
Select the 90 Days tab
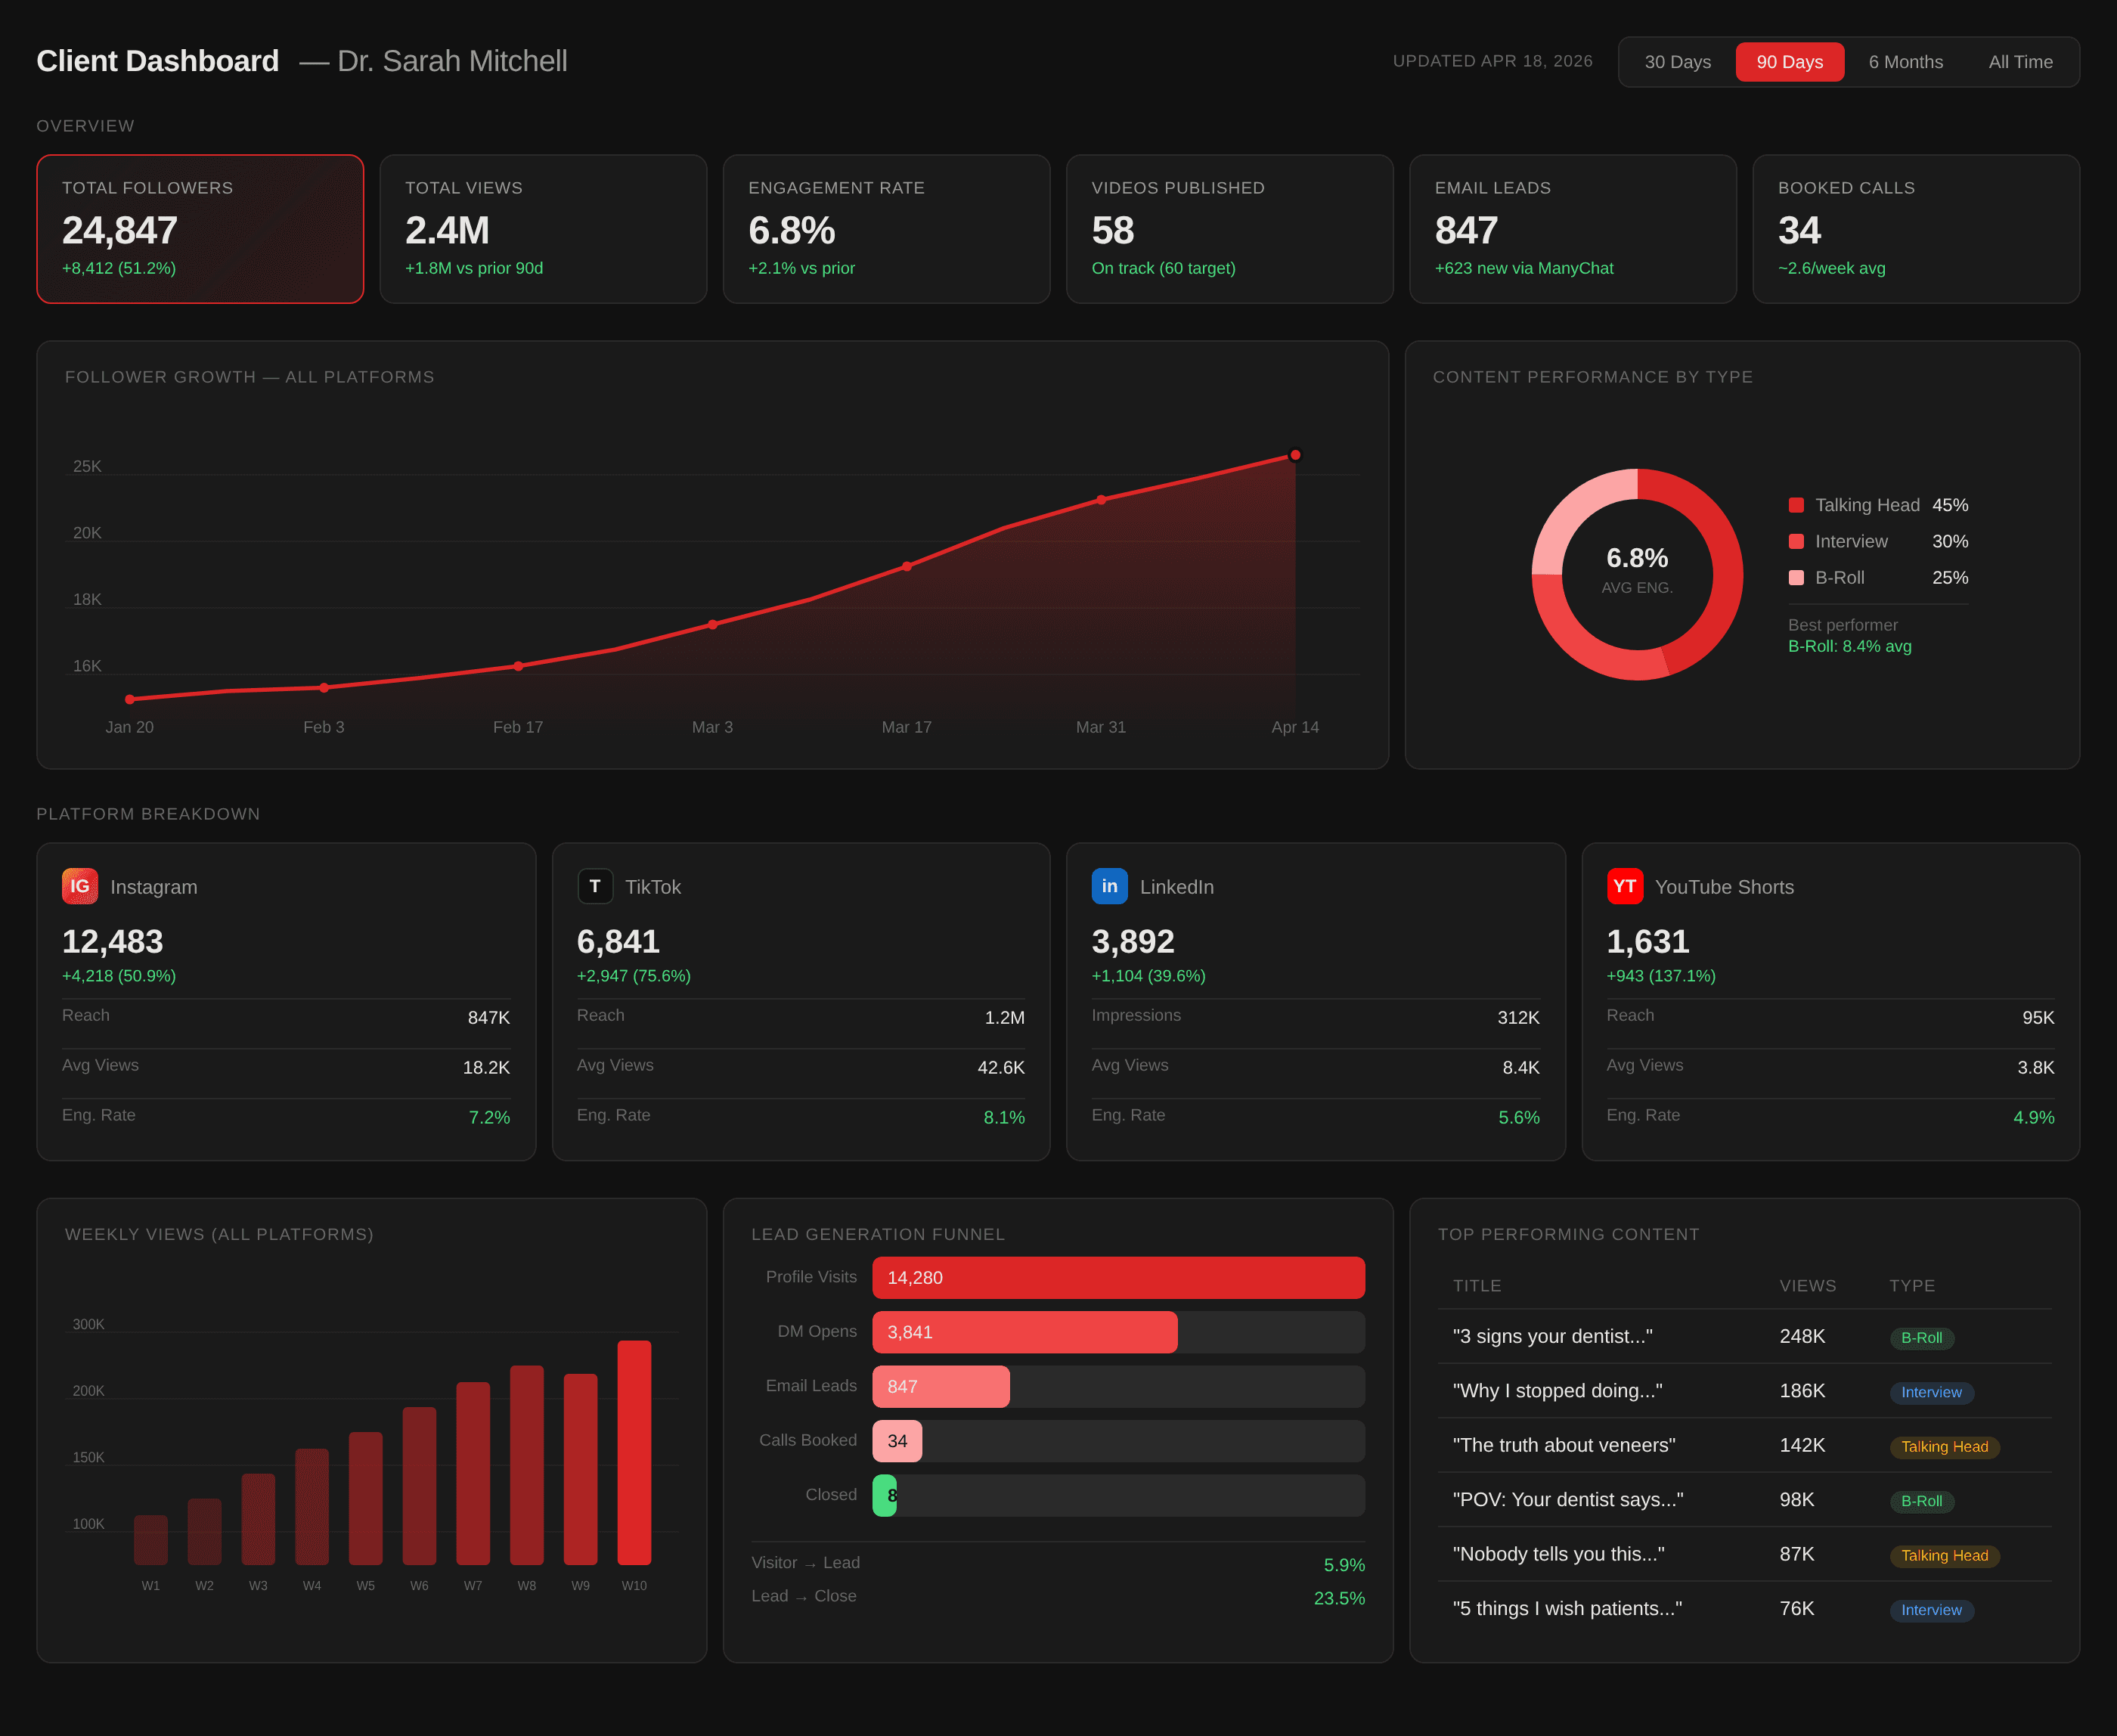pos(1789,62)
